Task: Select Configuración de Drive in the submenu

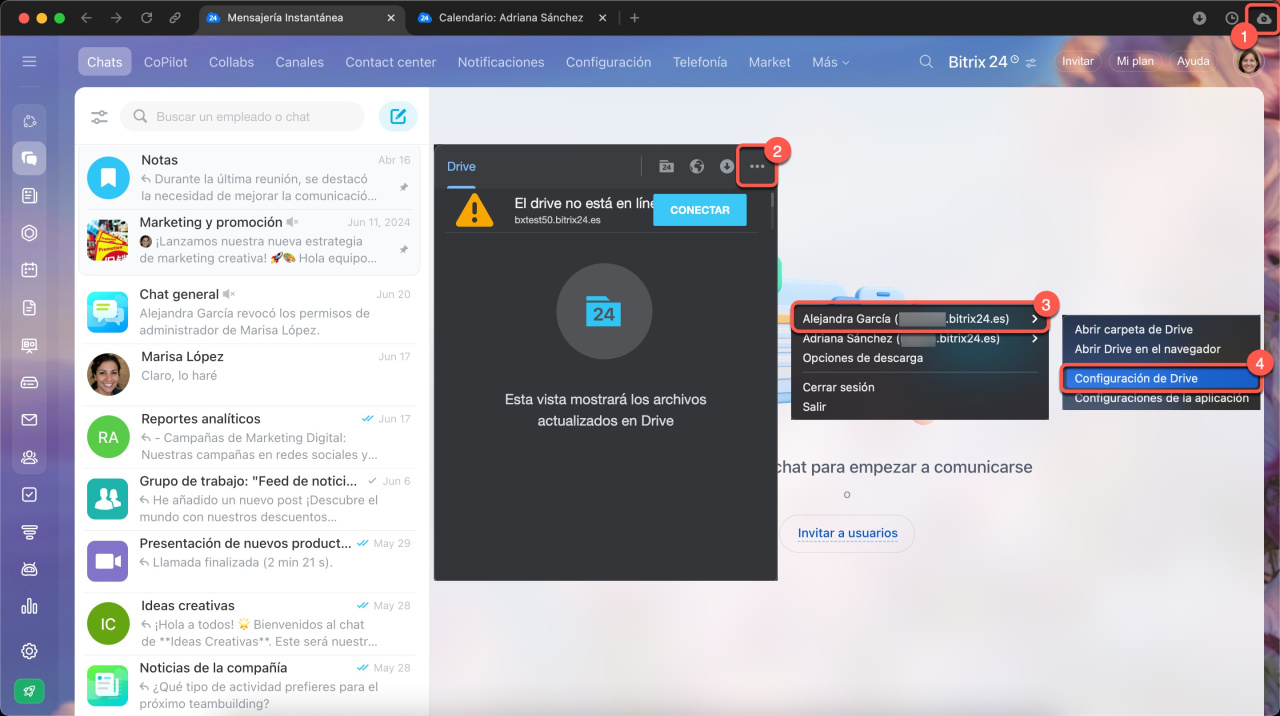Action: tap(1159, 379)
